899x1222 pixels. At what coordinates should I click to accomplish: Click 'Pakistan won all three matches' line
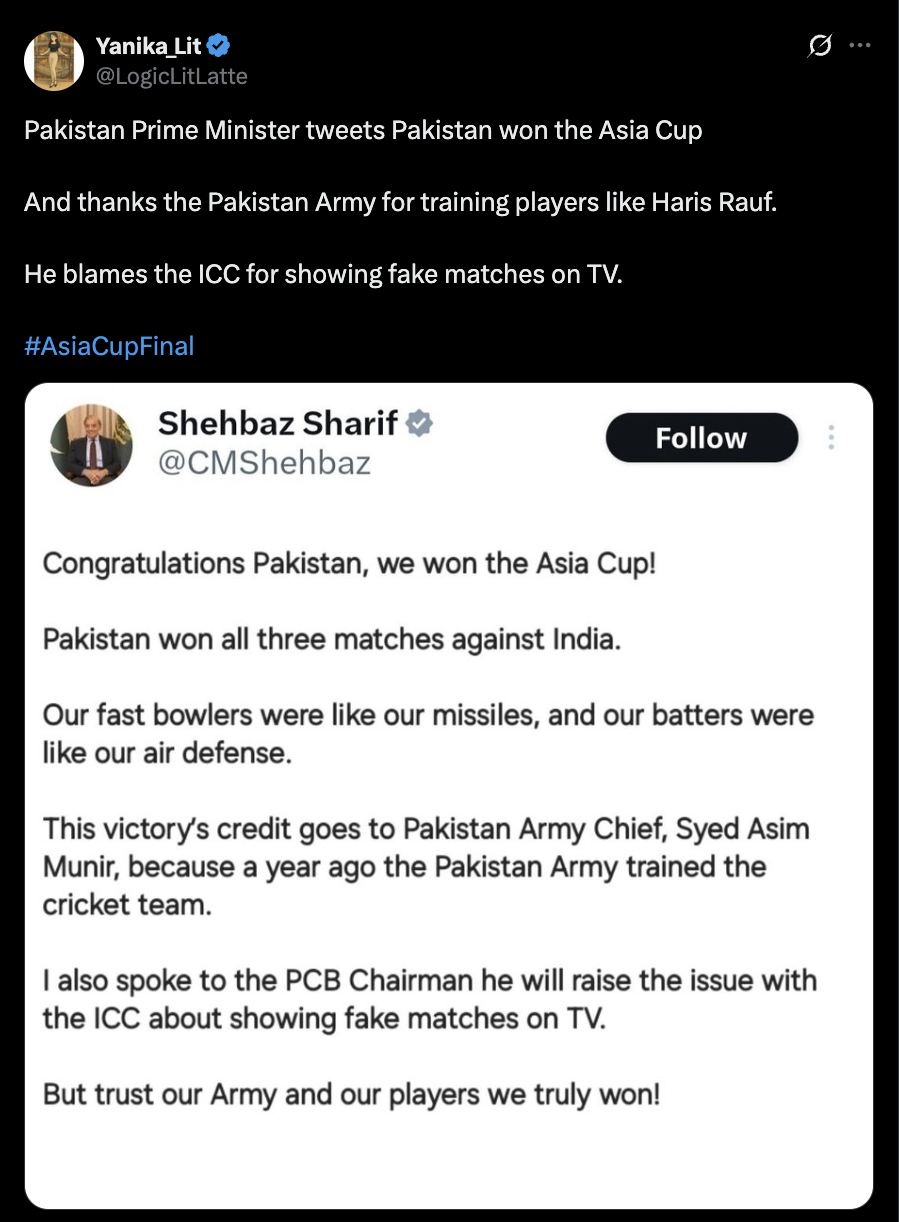point(332,639)
